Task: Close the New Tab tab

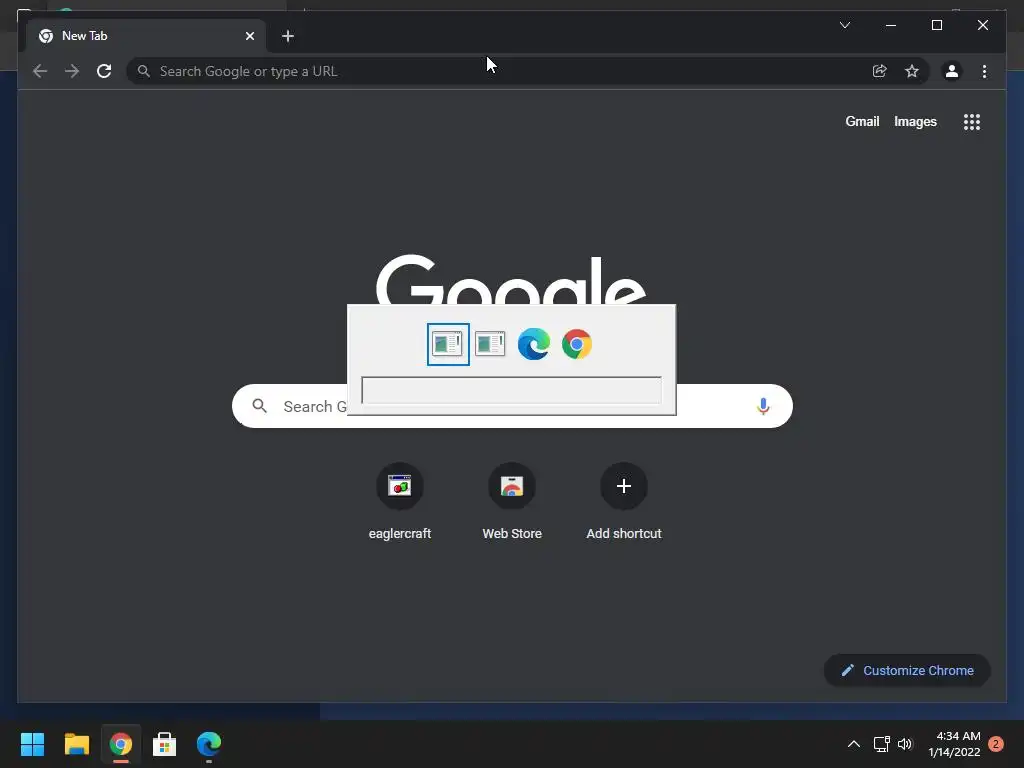Action: point(249,36)
